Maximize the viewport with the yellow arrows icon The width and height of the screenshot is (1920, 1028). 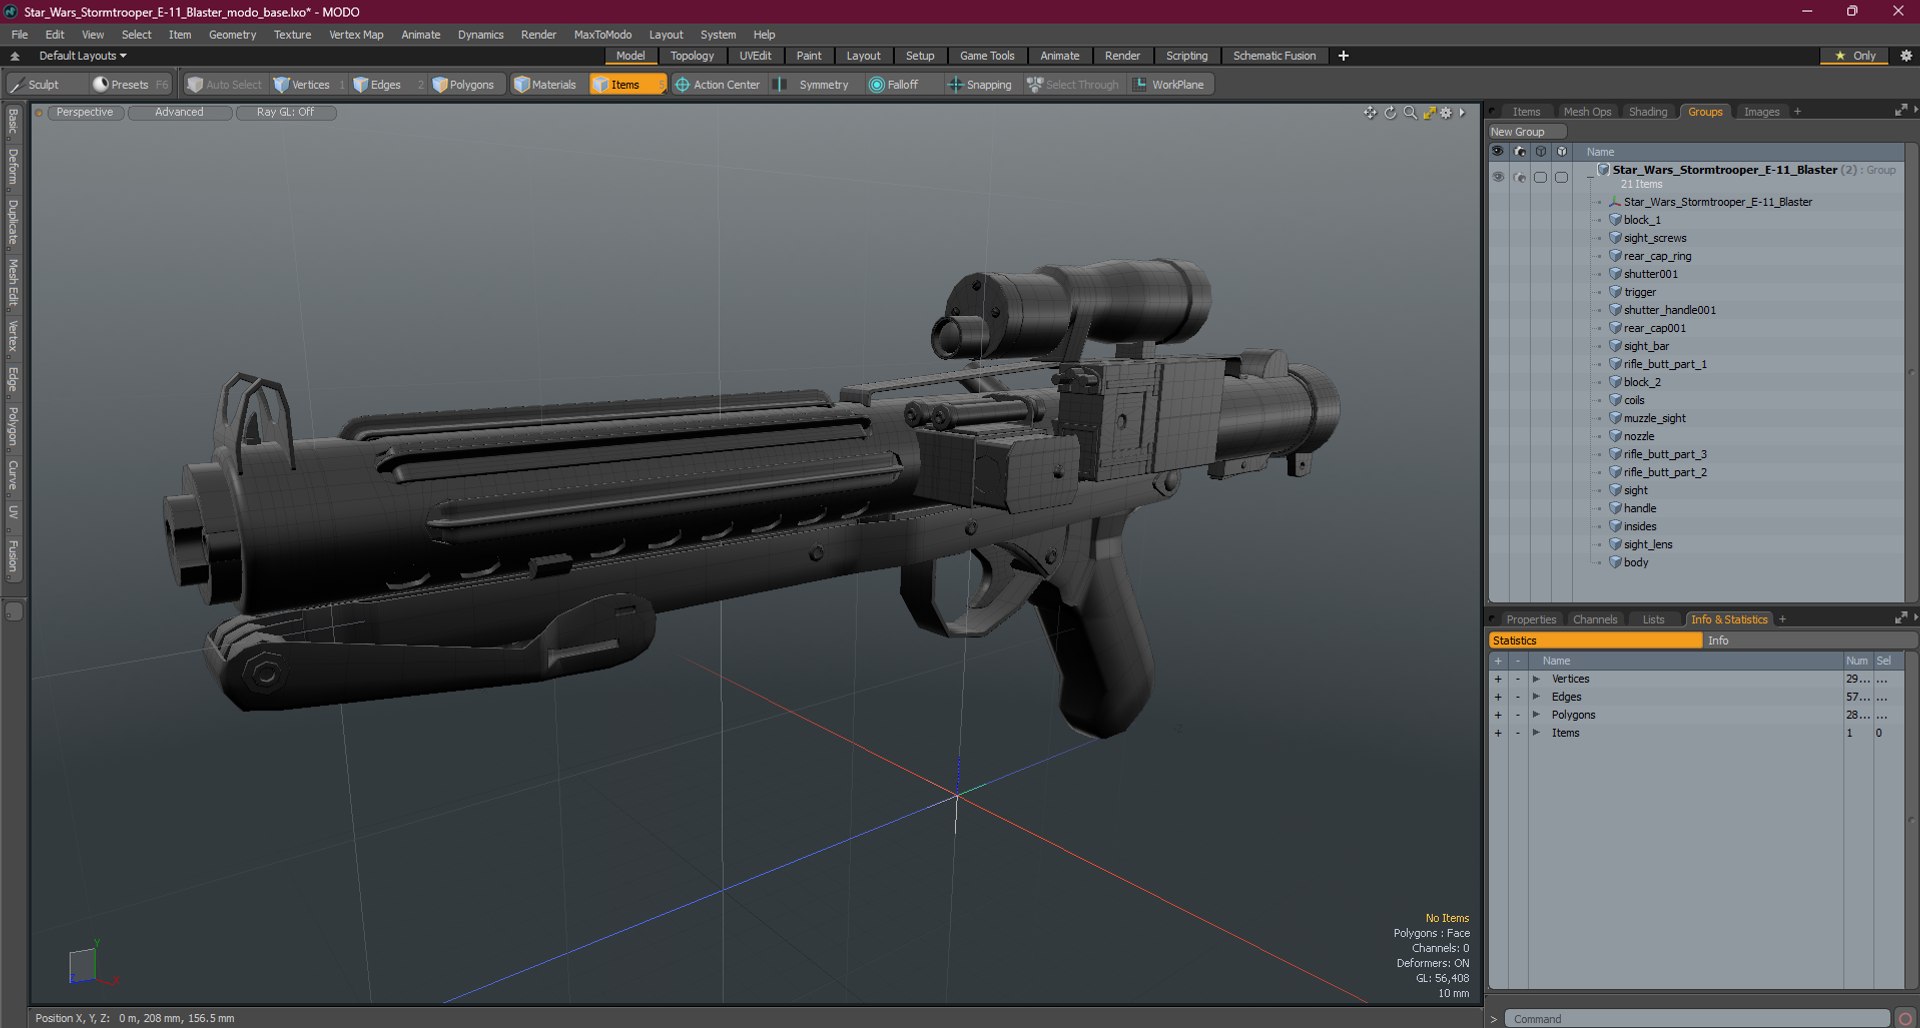1429,113
